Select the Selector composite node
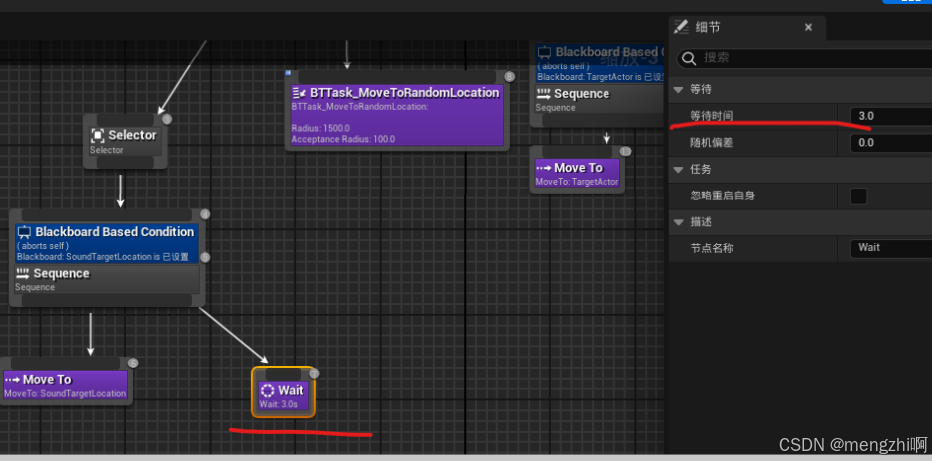Image resolution: width=932 pixels, height=461 pixels. [125, 141]
